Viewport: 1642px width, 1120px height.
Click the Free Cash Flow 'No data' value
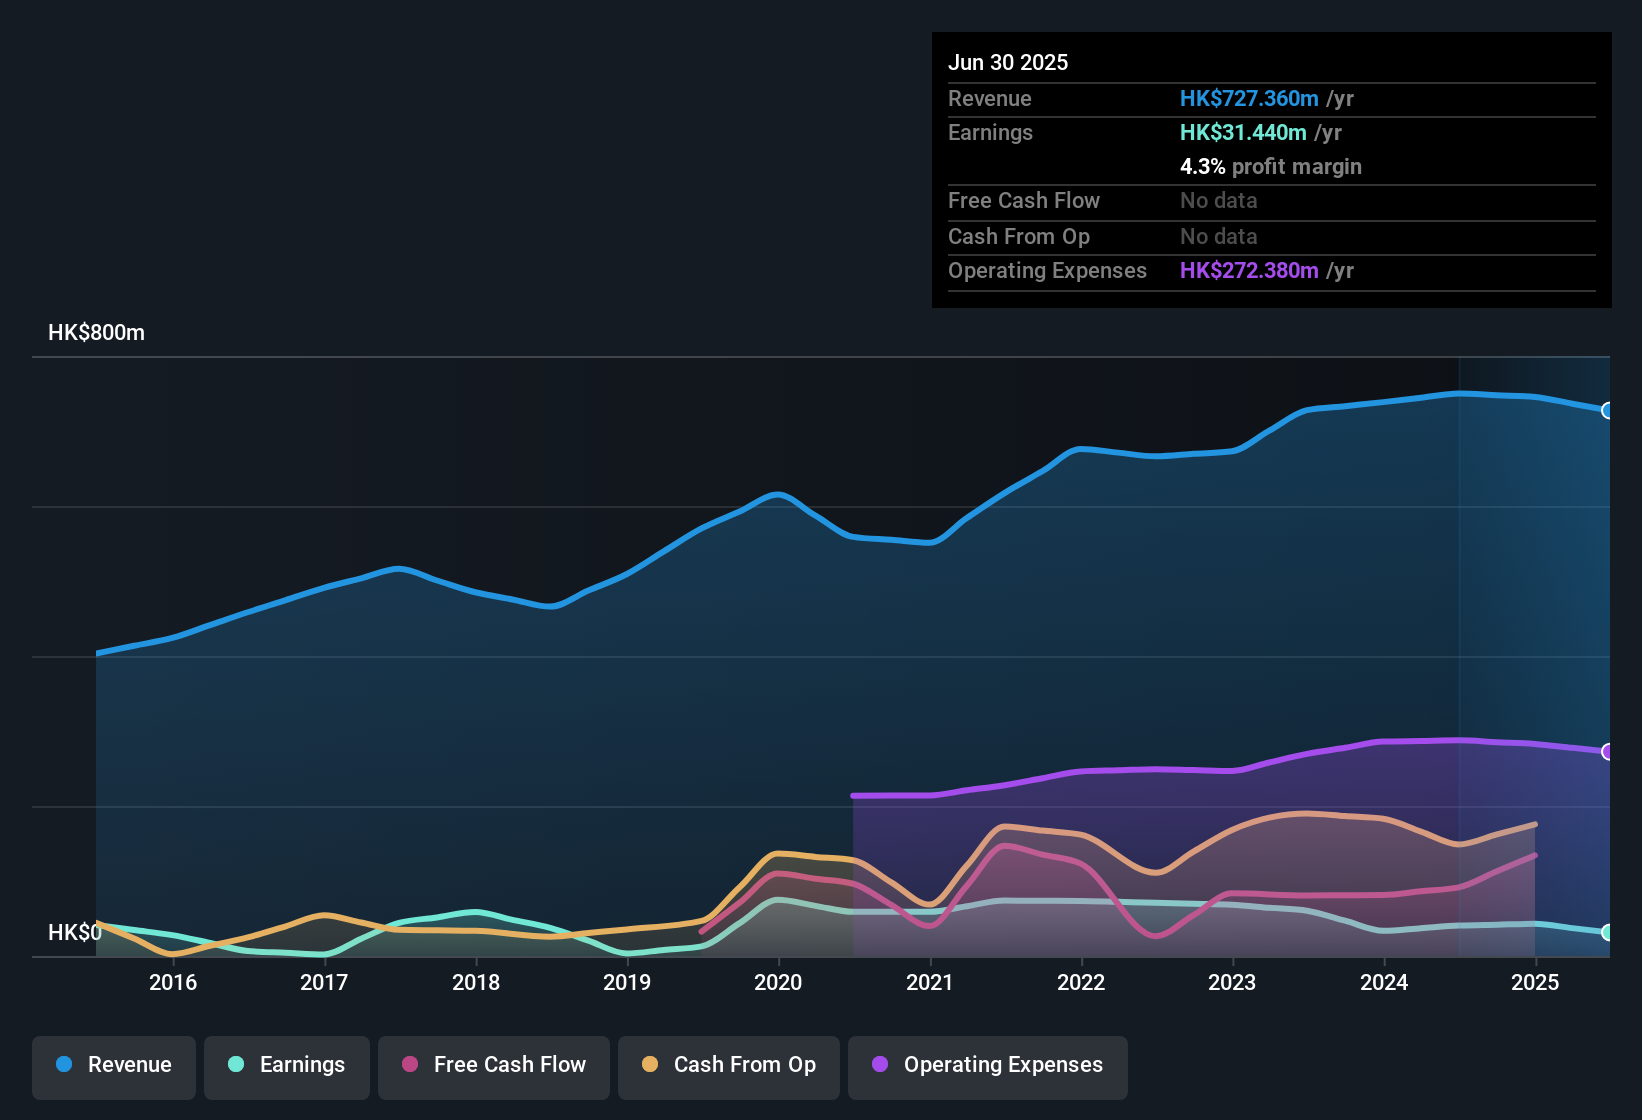pyautogui.click(x=1219, y=201)
